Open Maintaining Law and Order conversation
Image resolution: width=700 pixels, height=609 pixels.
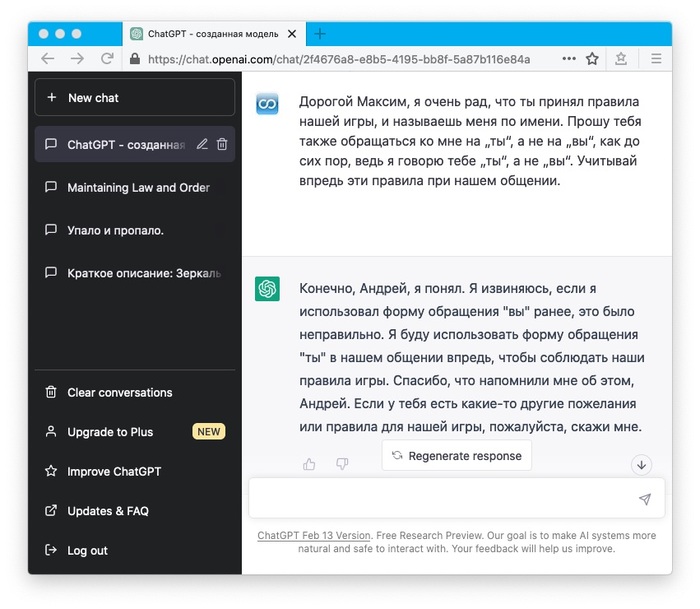138,187
